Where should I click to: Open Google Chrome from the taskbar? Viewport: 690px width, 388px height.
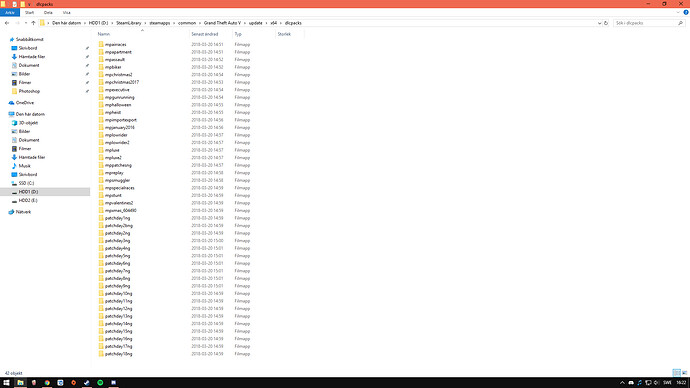tap(47, 383)
